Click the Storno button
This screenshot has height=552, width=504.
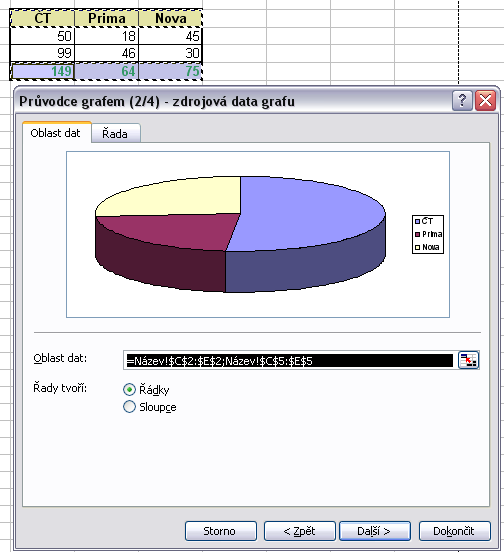coord(221,531)
